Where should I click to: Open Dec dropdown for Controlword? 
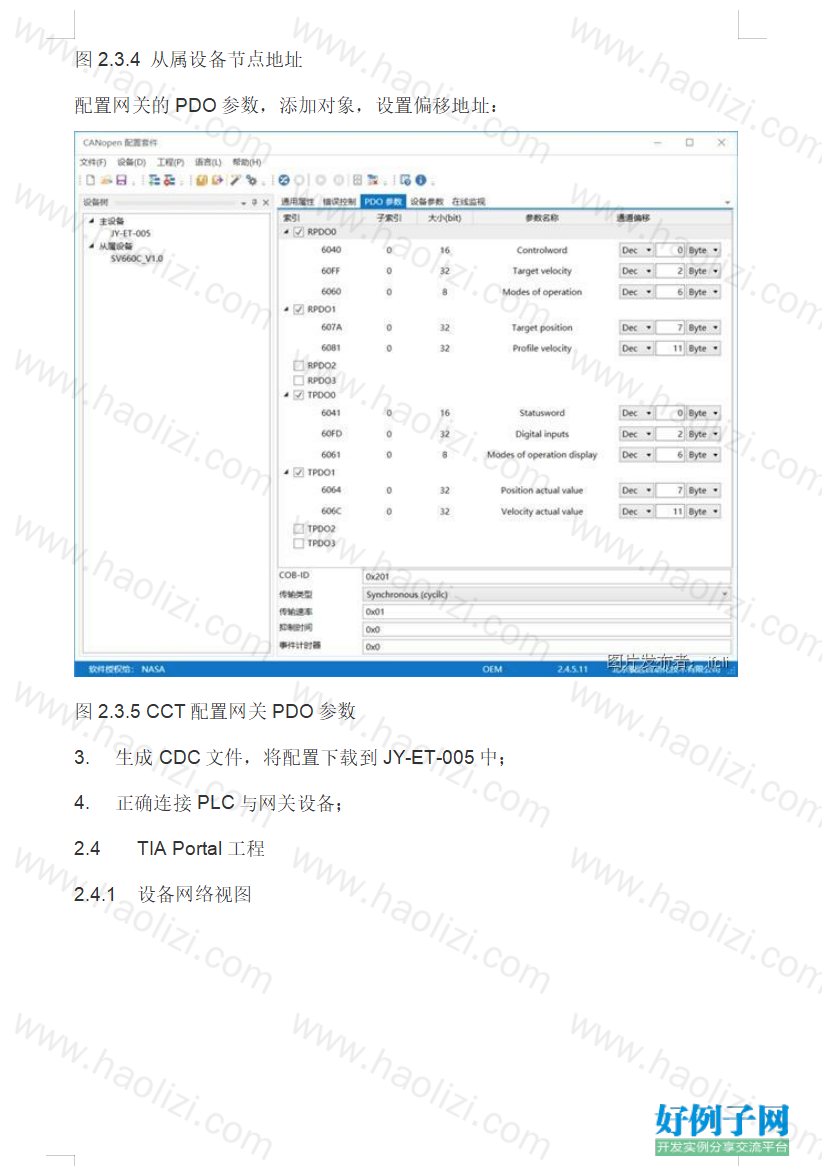pos(636,251)
